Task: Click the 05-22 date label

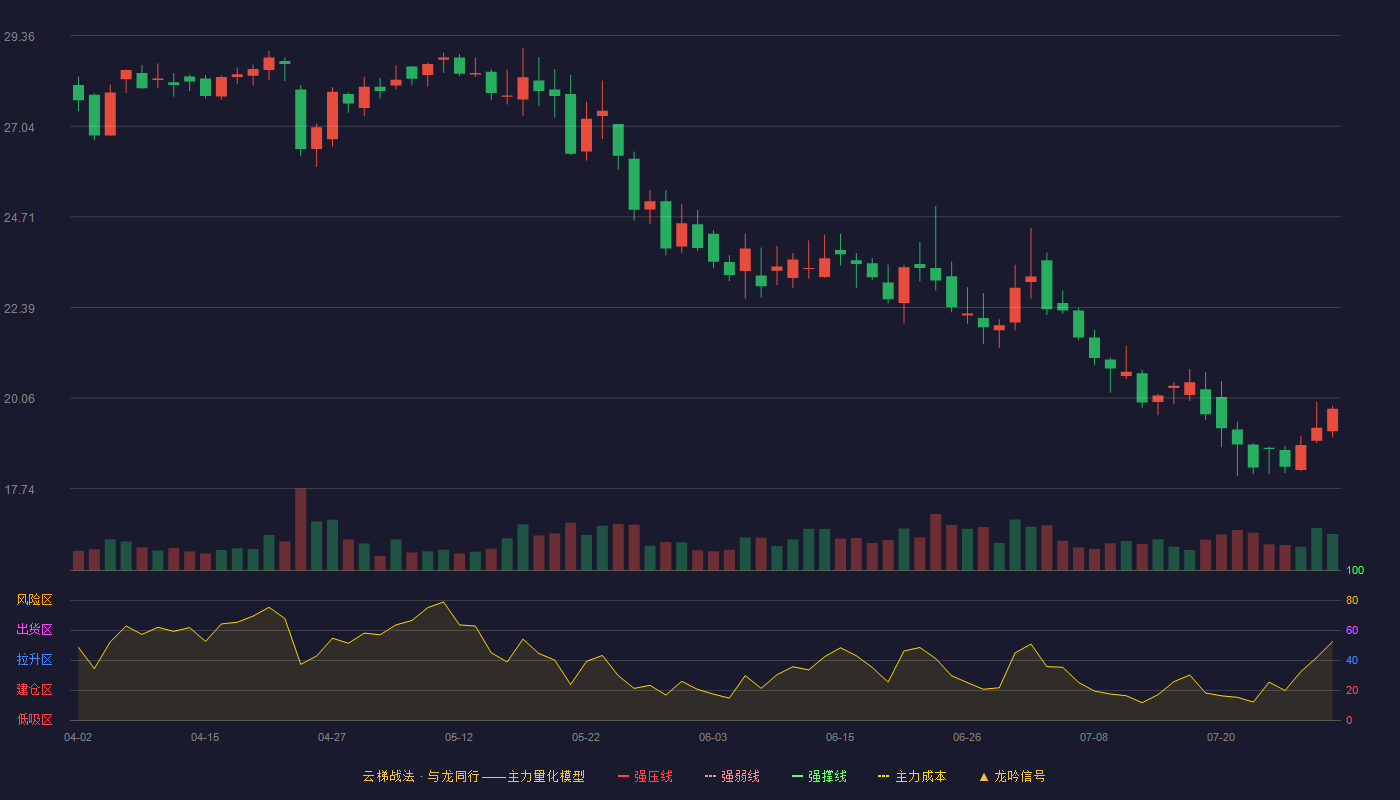Action: coord(586,737)
